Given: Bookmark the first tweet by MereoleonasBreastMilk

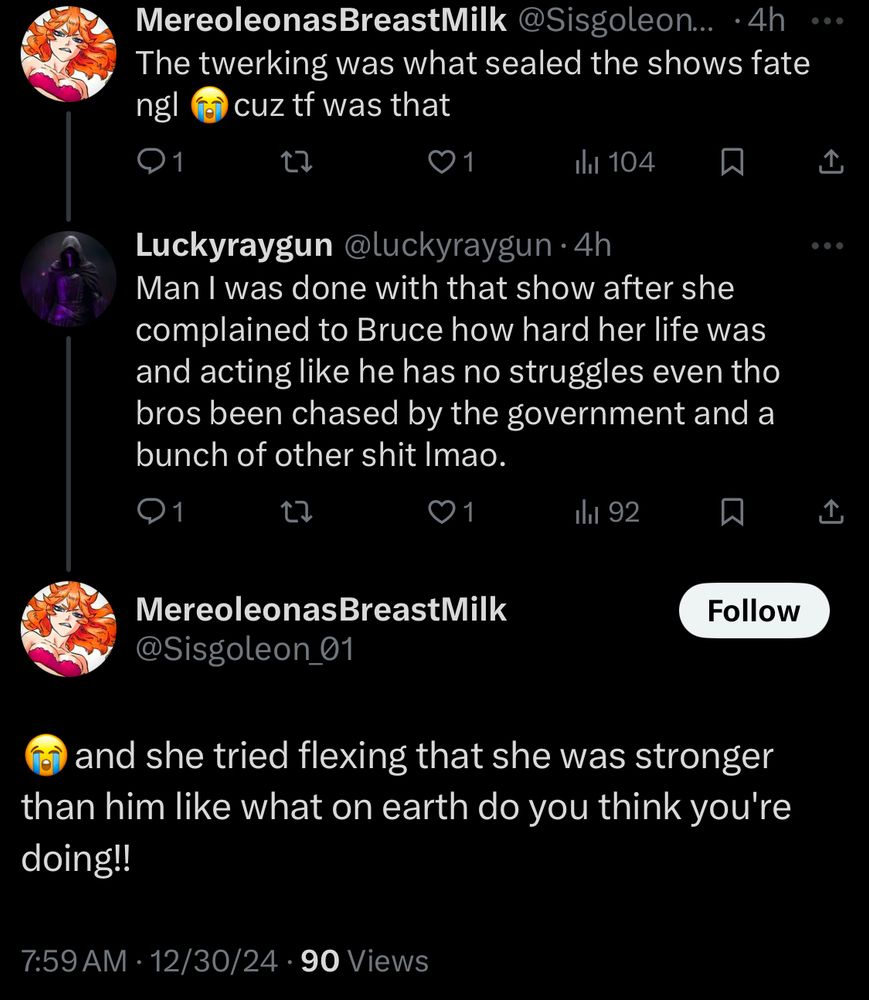Looking at the screenshot, I should [x=732, y=162].
